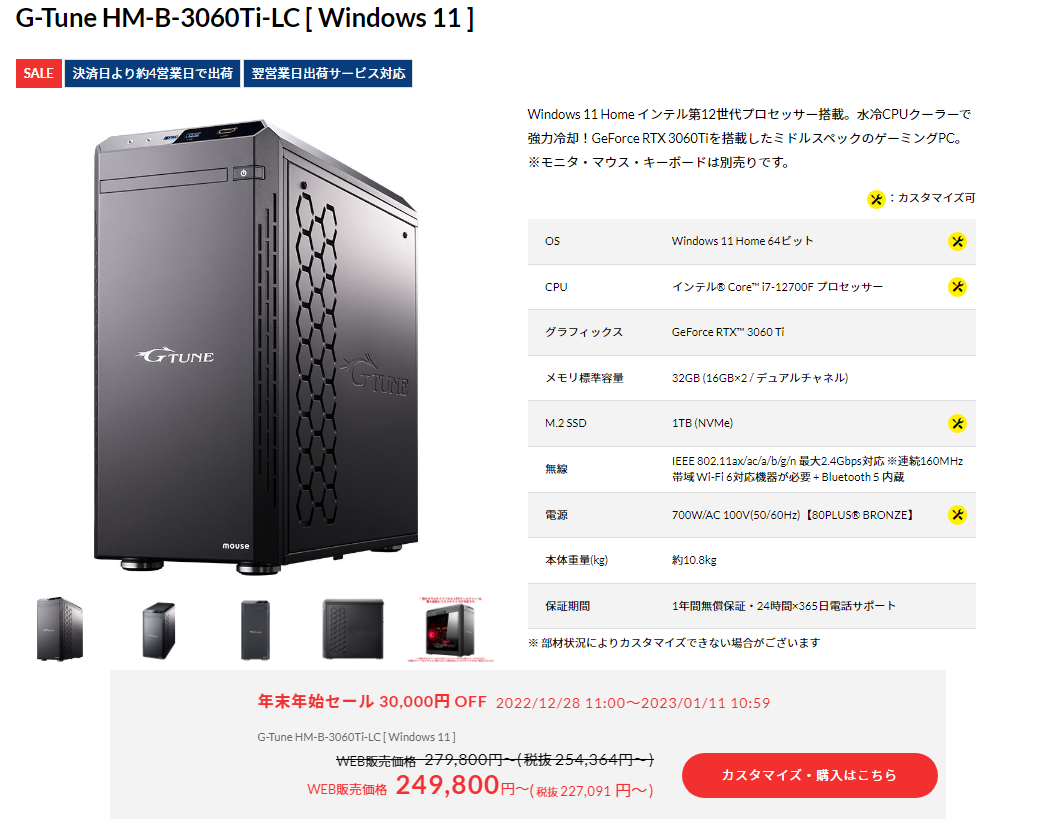This screenshot has height=828, width=1048.
Task: Click the customize icon in the OS row
Action: coord(957,241)
